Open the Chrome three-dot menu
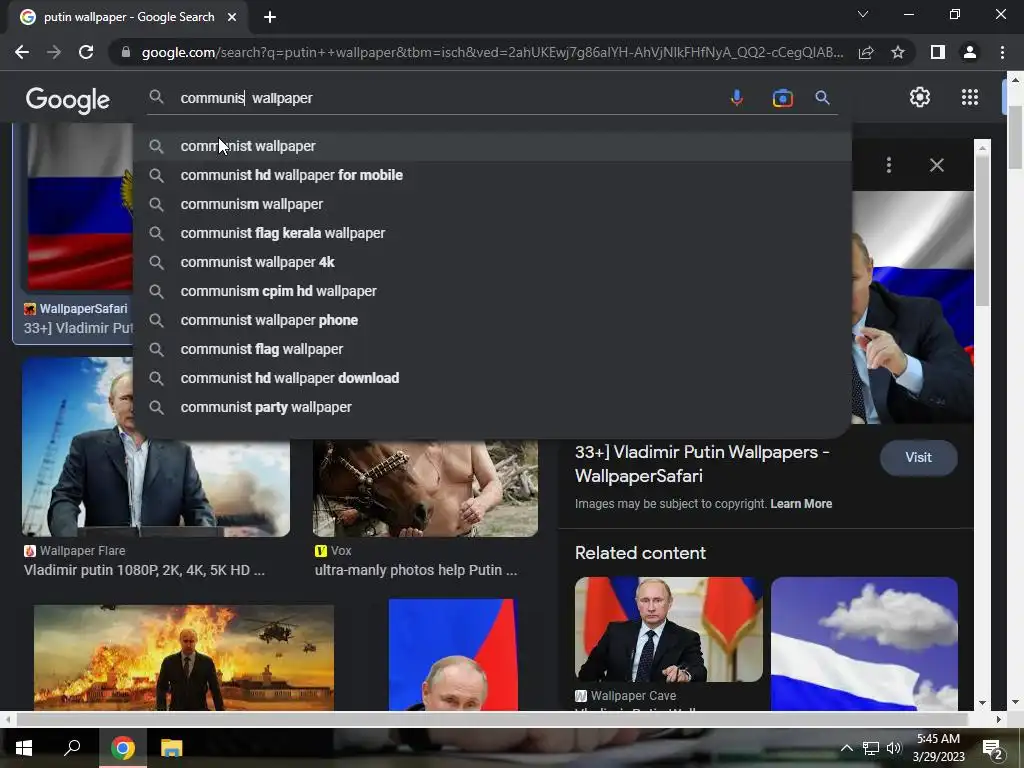 click(x=1002, y=52)
